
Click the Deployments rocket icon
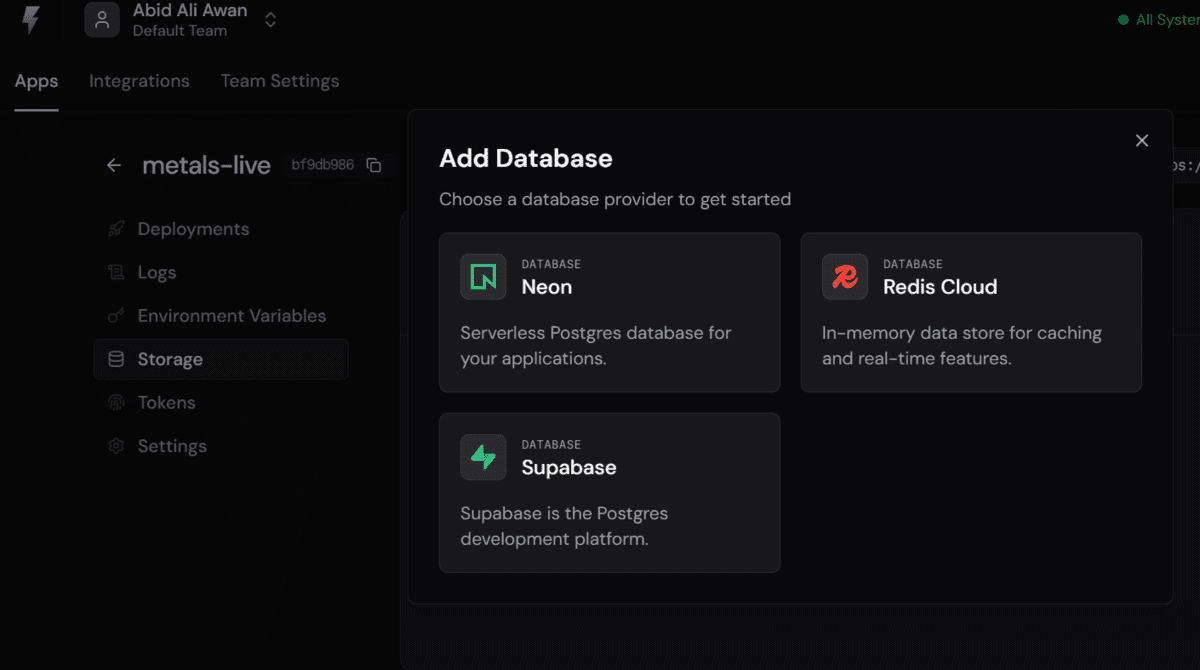[116, 229]
